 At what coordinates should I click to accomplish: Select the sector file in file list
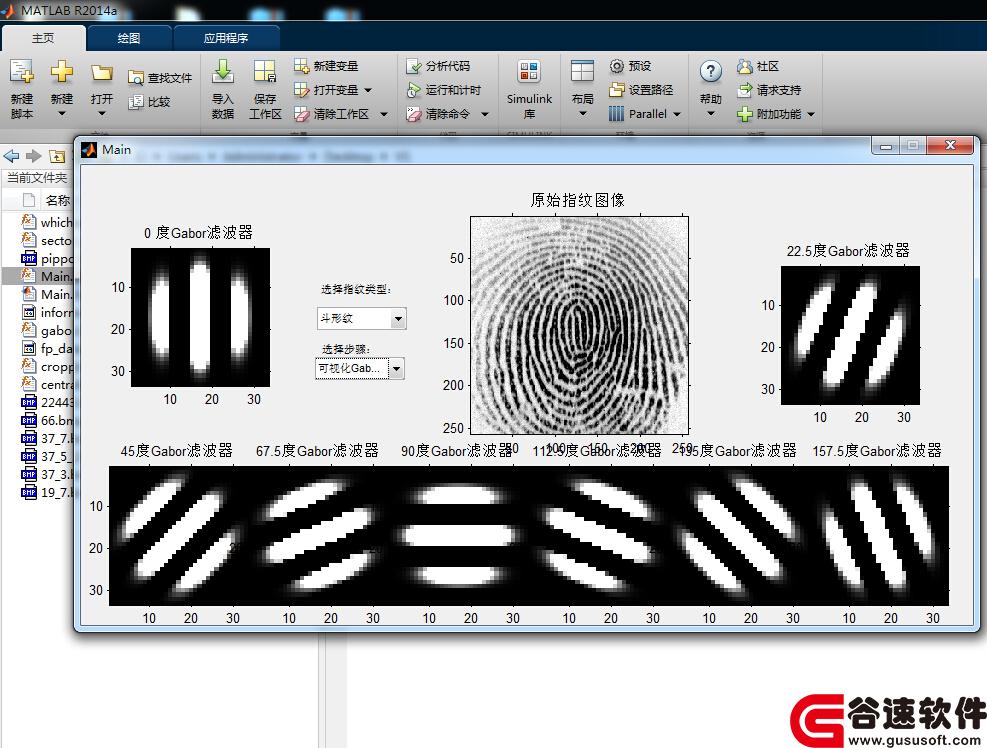[x=38, y=241]
